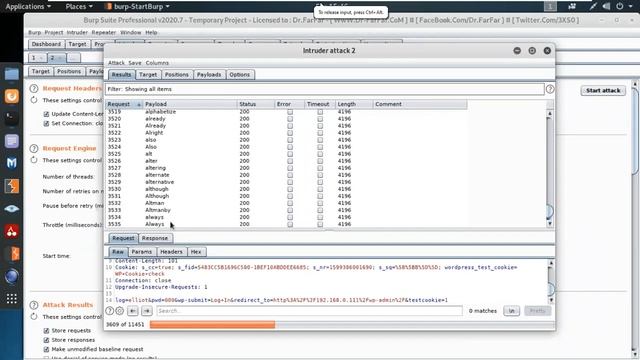Switch to Positions tab in attack window
This screenshot has width=640, height=360.
[x=176, y=75]
